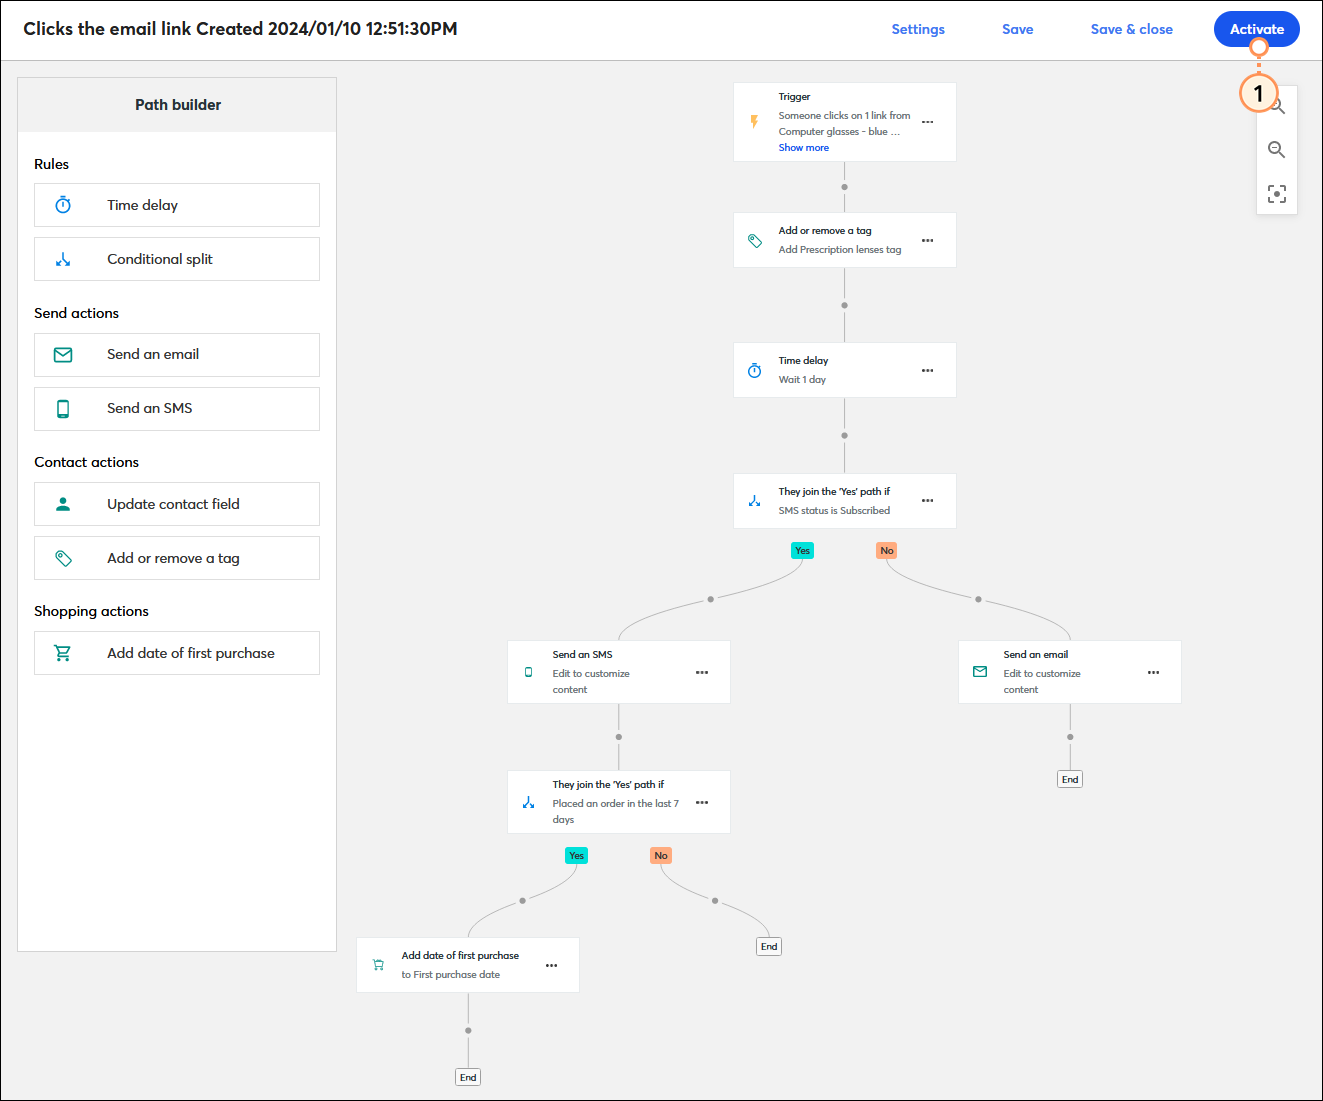Click 'Wait 1 day' text in Time delay node
The image size is (1323, 1101).
tap(802, 380)
